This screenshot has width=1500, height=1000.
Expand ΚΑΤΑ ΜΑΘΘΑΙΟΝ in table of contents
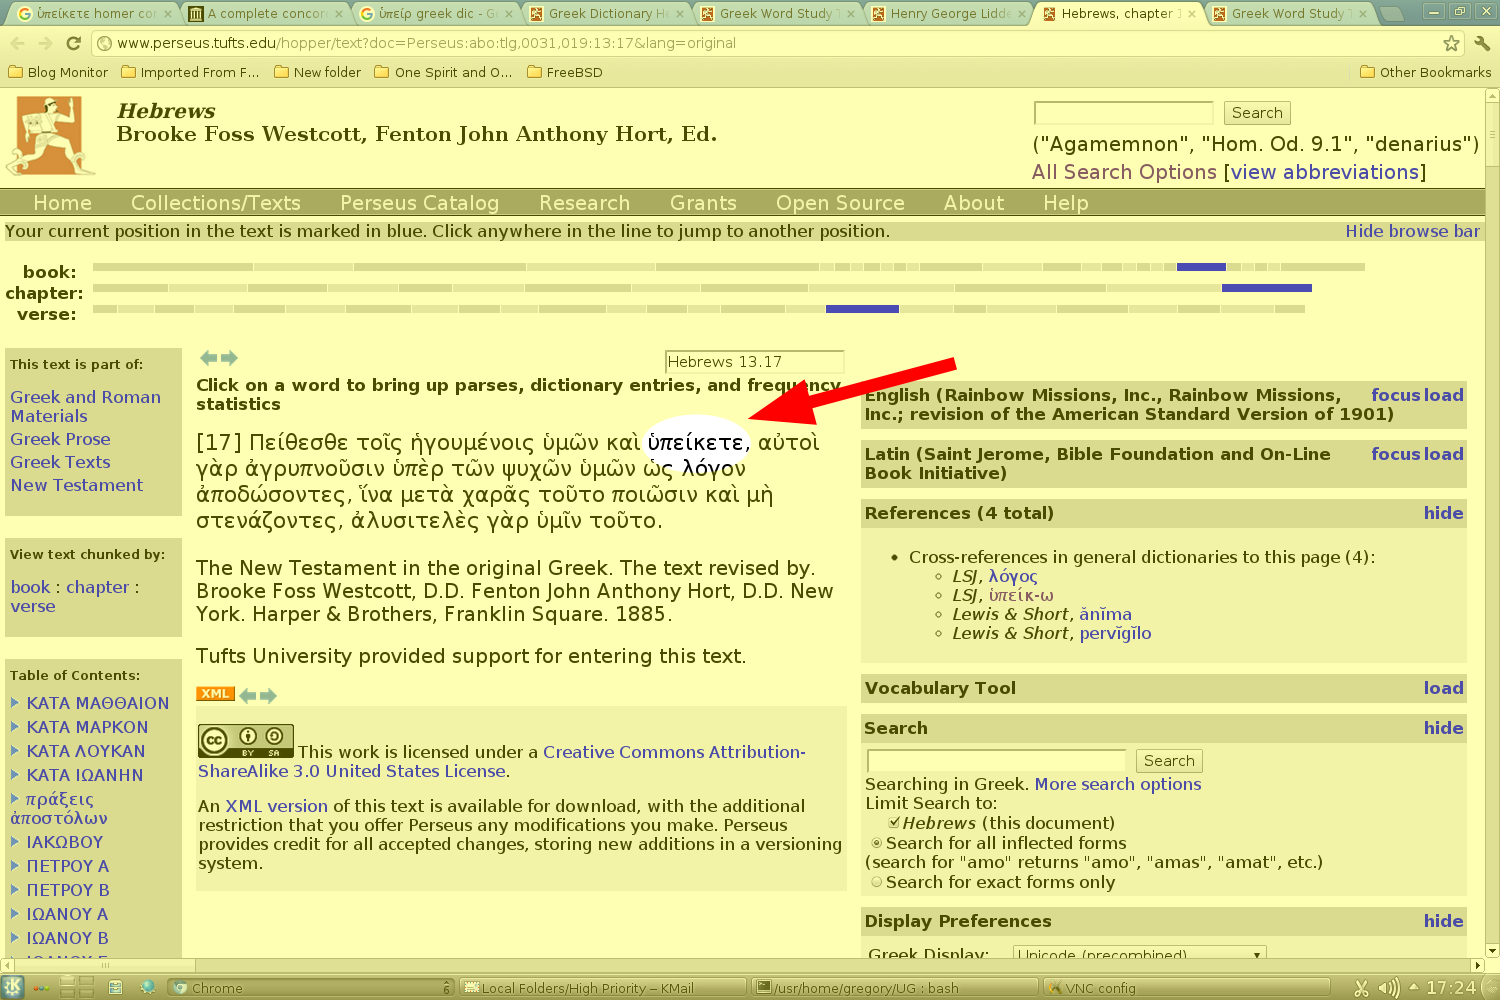[x=15, y=702]
